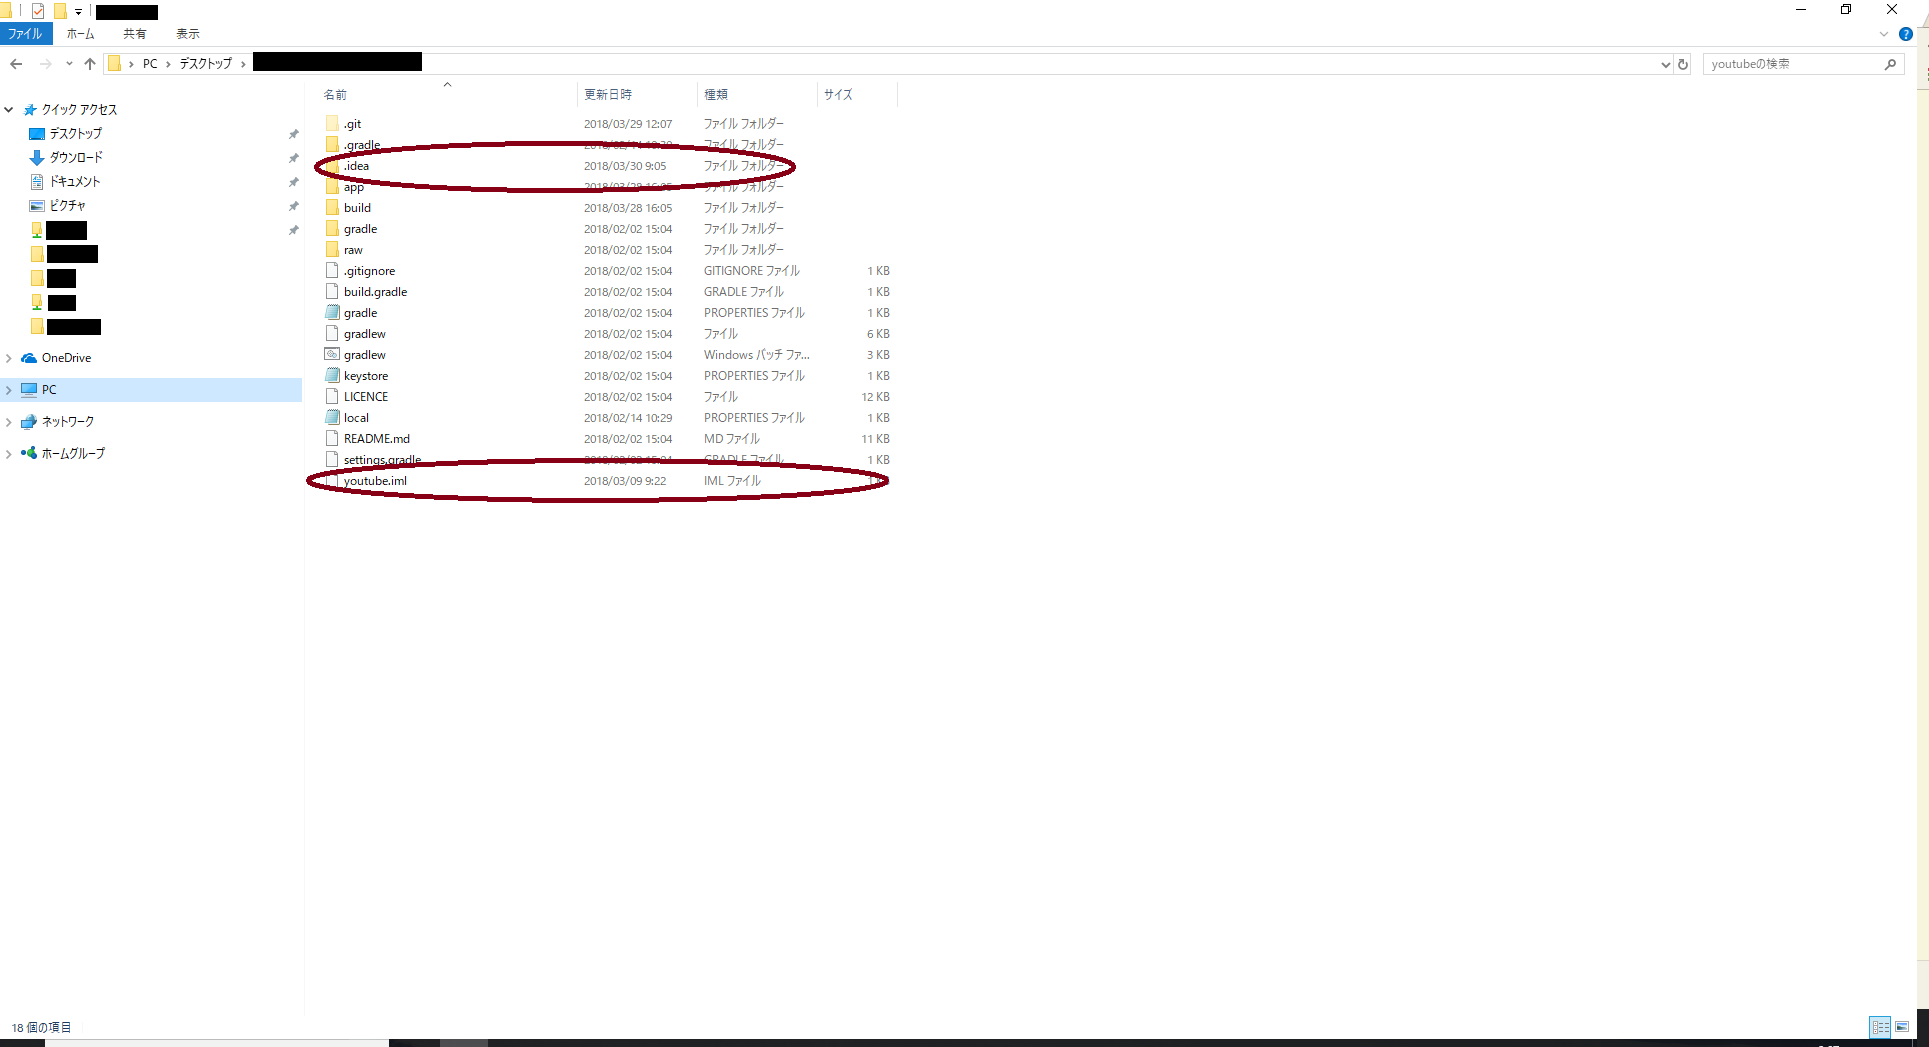Image resolution: width=1929 pixels, height=1047 pixels.
Task: Select the keystore file icon
Action: 332,376
